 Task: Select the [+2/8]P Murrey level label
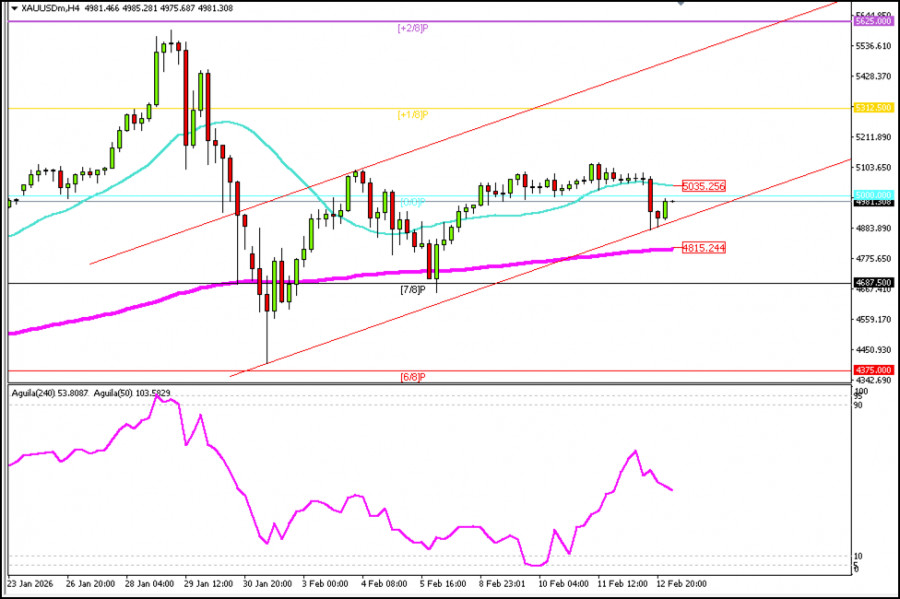[x=413, y=28]
